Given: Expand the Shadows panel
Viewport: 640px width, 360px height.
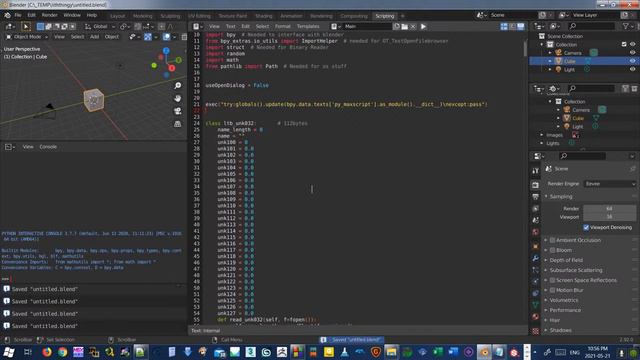Looking at the screenshot, I should tap(559, 330).
